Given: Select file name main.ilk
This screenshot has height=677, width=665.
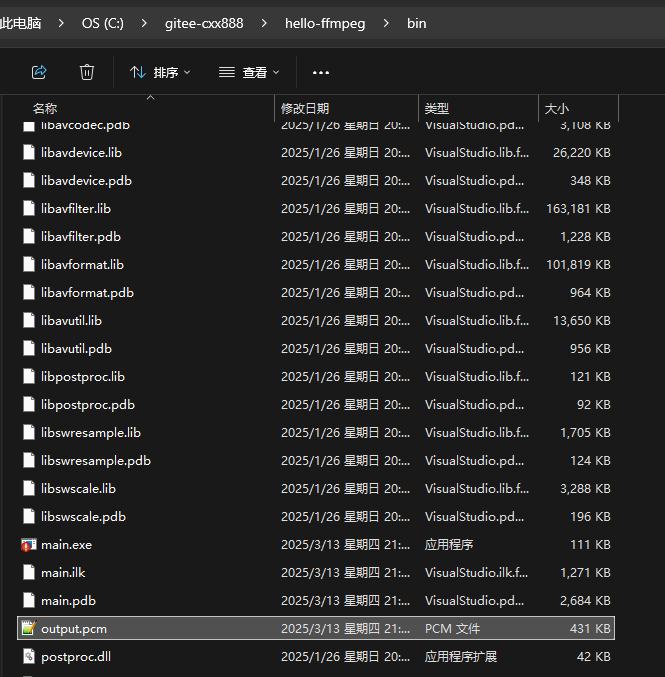Looking at the screenshot, I should [x=63, y=573].
